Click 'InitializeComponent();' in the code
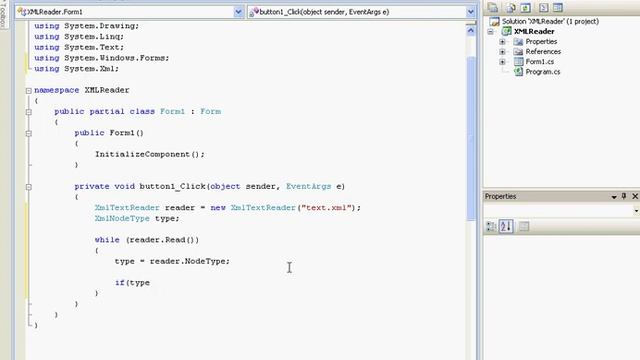The height and width of the screenshot is (360, 640). point(150,154)
